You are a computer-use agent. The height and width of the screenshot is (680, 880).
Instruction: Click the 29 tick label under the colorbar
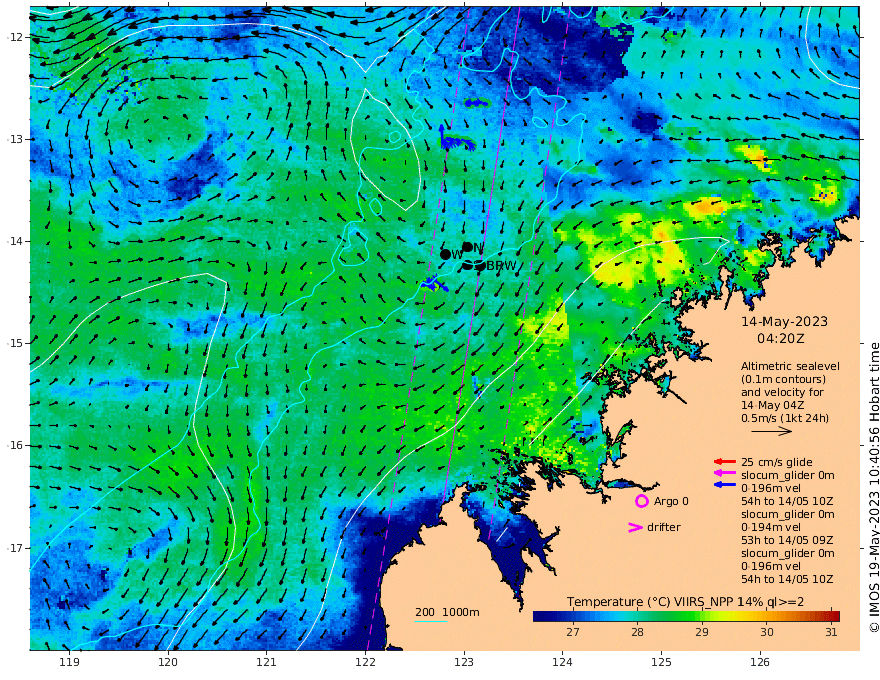tap(702, 632)
